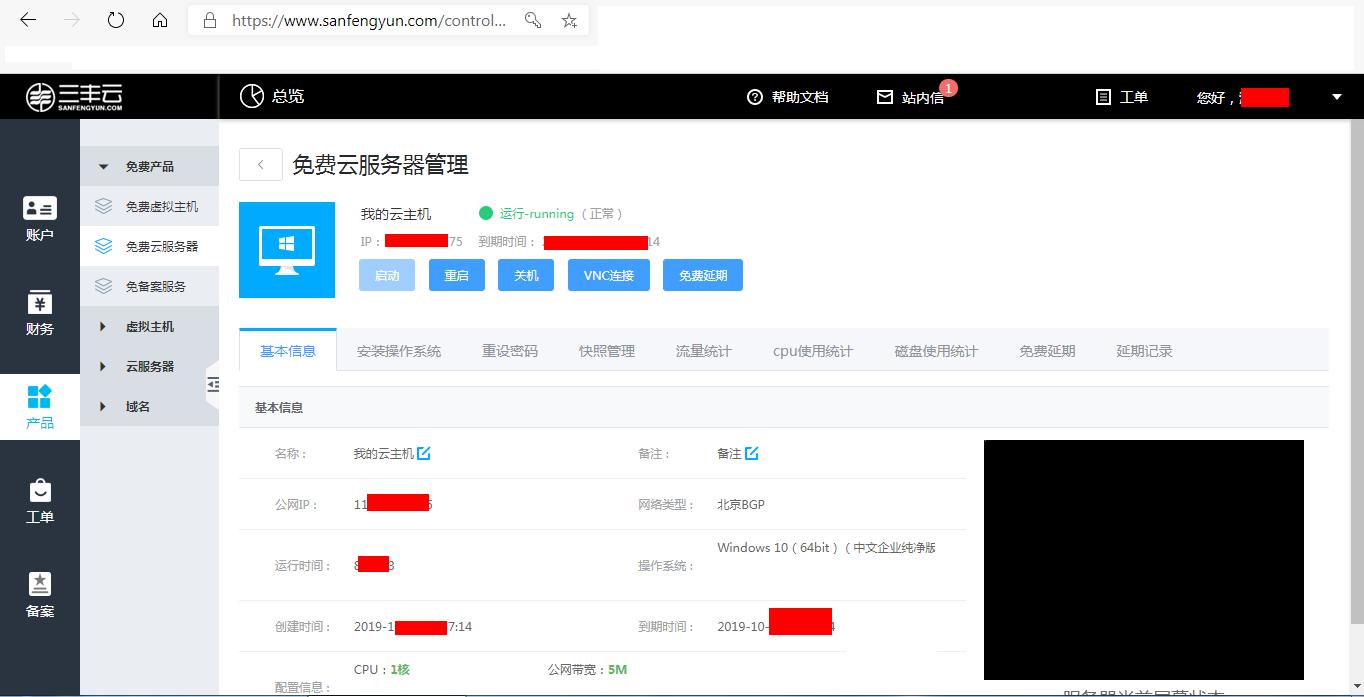Edit the 备注 remark field icon
Image resolution: width=1364 pixels, height=697 pixels.
754,452
